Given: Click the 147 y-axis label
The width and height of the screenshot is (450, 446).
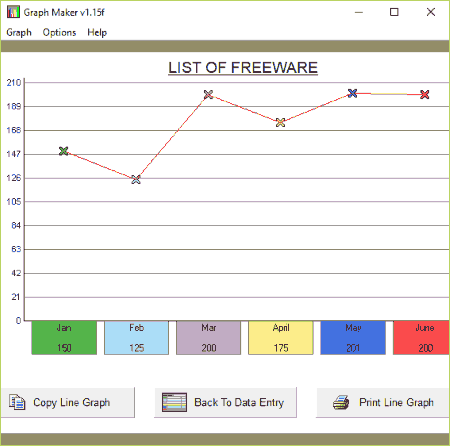Looking at the screenshot, I should (14, 154).
